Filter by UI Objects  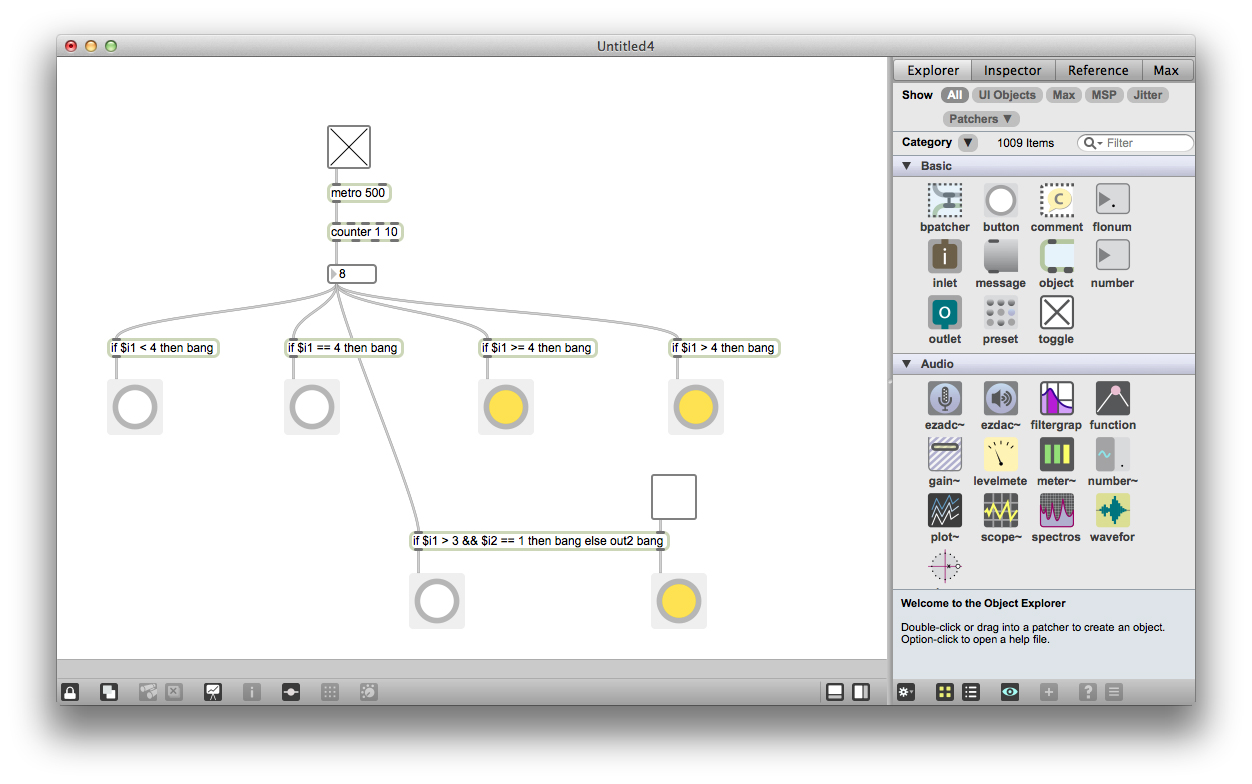coord(1007,95)
